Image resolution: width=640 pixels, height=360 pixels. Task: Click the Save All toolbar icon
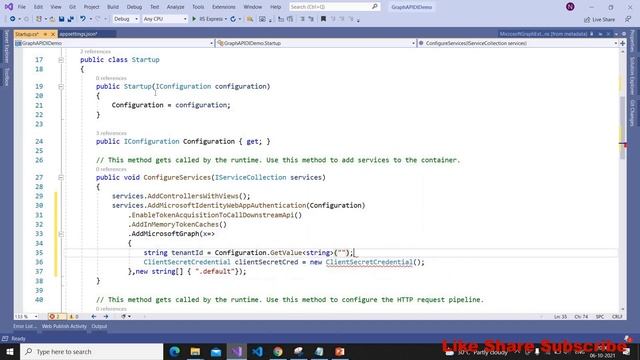pyautogui.click(x=70, y=19)
